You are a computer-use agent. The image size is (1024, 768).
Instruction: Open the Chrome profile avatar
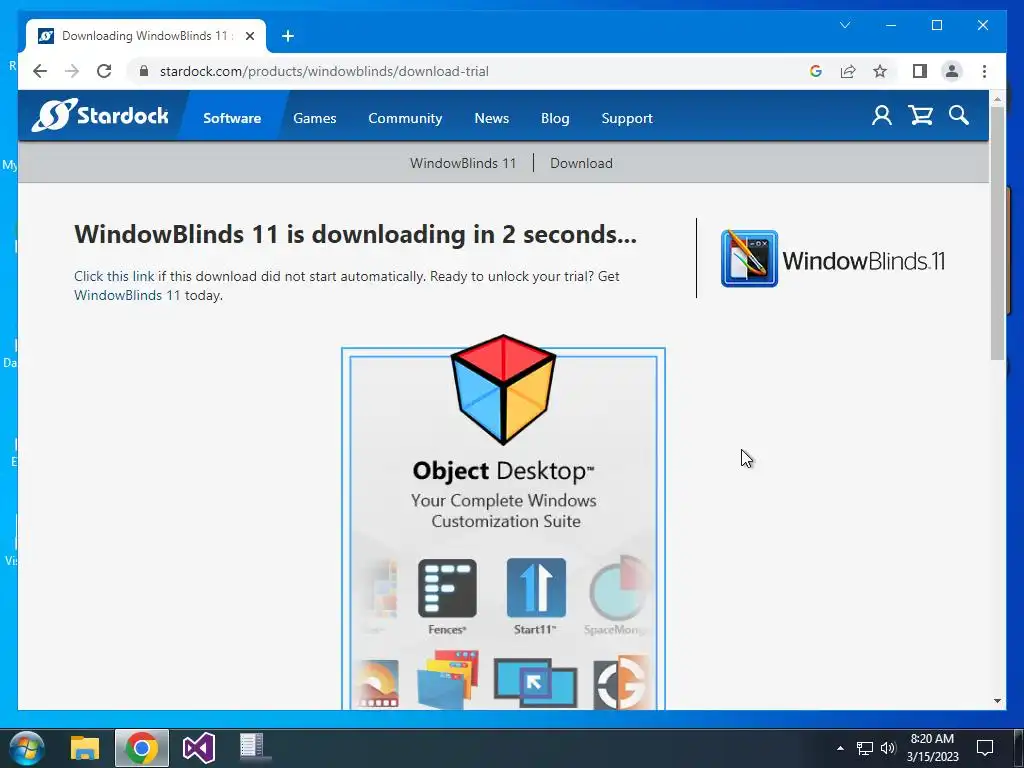pyautogui.click(x=952, y=71)
